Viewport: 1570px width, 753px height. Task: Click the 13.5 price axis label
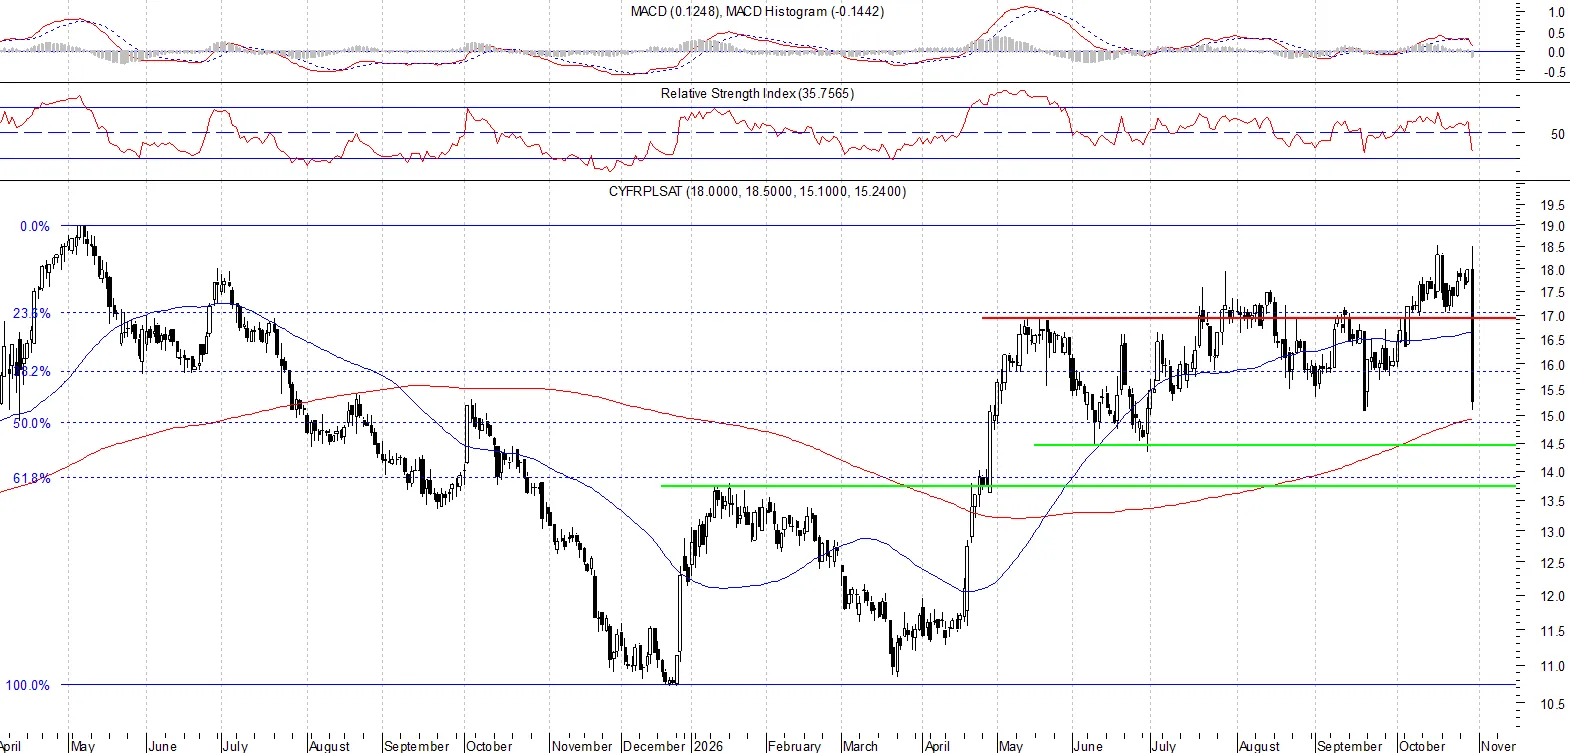(x=1552, y=501)
